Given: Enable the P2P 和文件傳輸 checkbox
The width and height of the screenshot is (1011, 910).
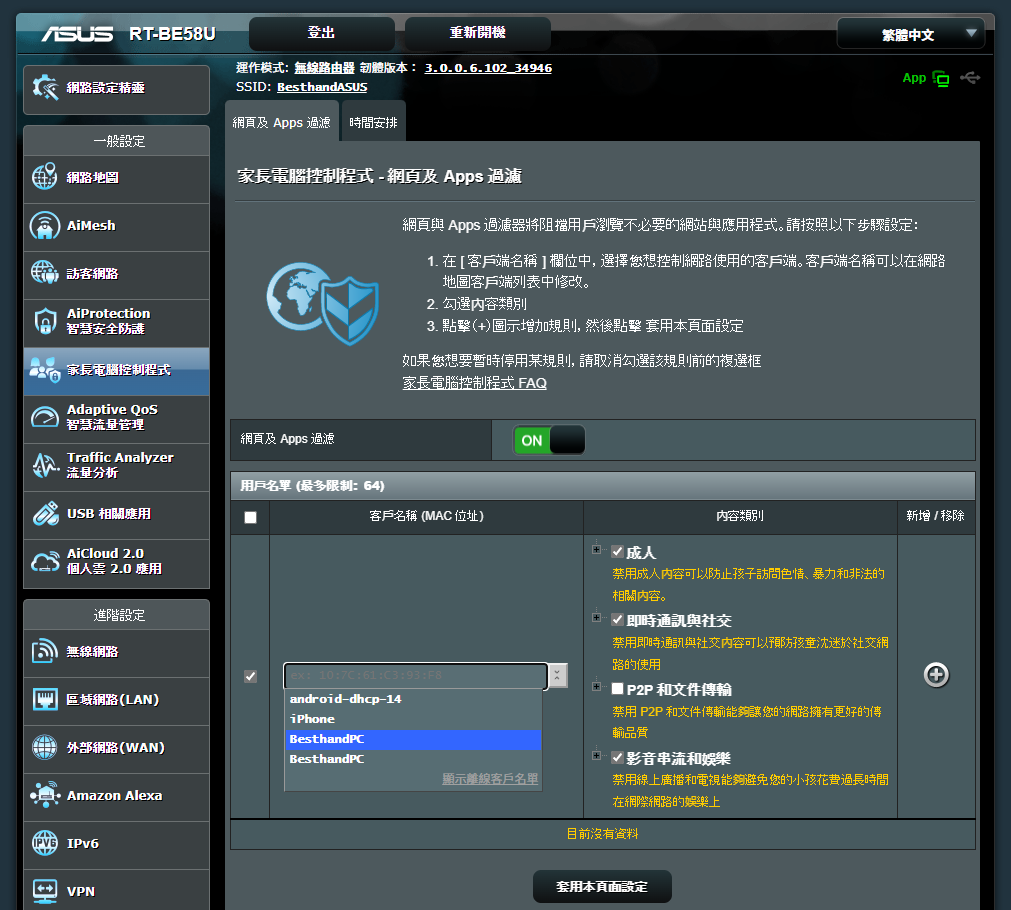Looking at the screenshot, I should pyautogui.click(x=617, y=689).
